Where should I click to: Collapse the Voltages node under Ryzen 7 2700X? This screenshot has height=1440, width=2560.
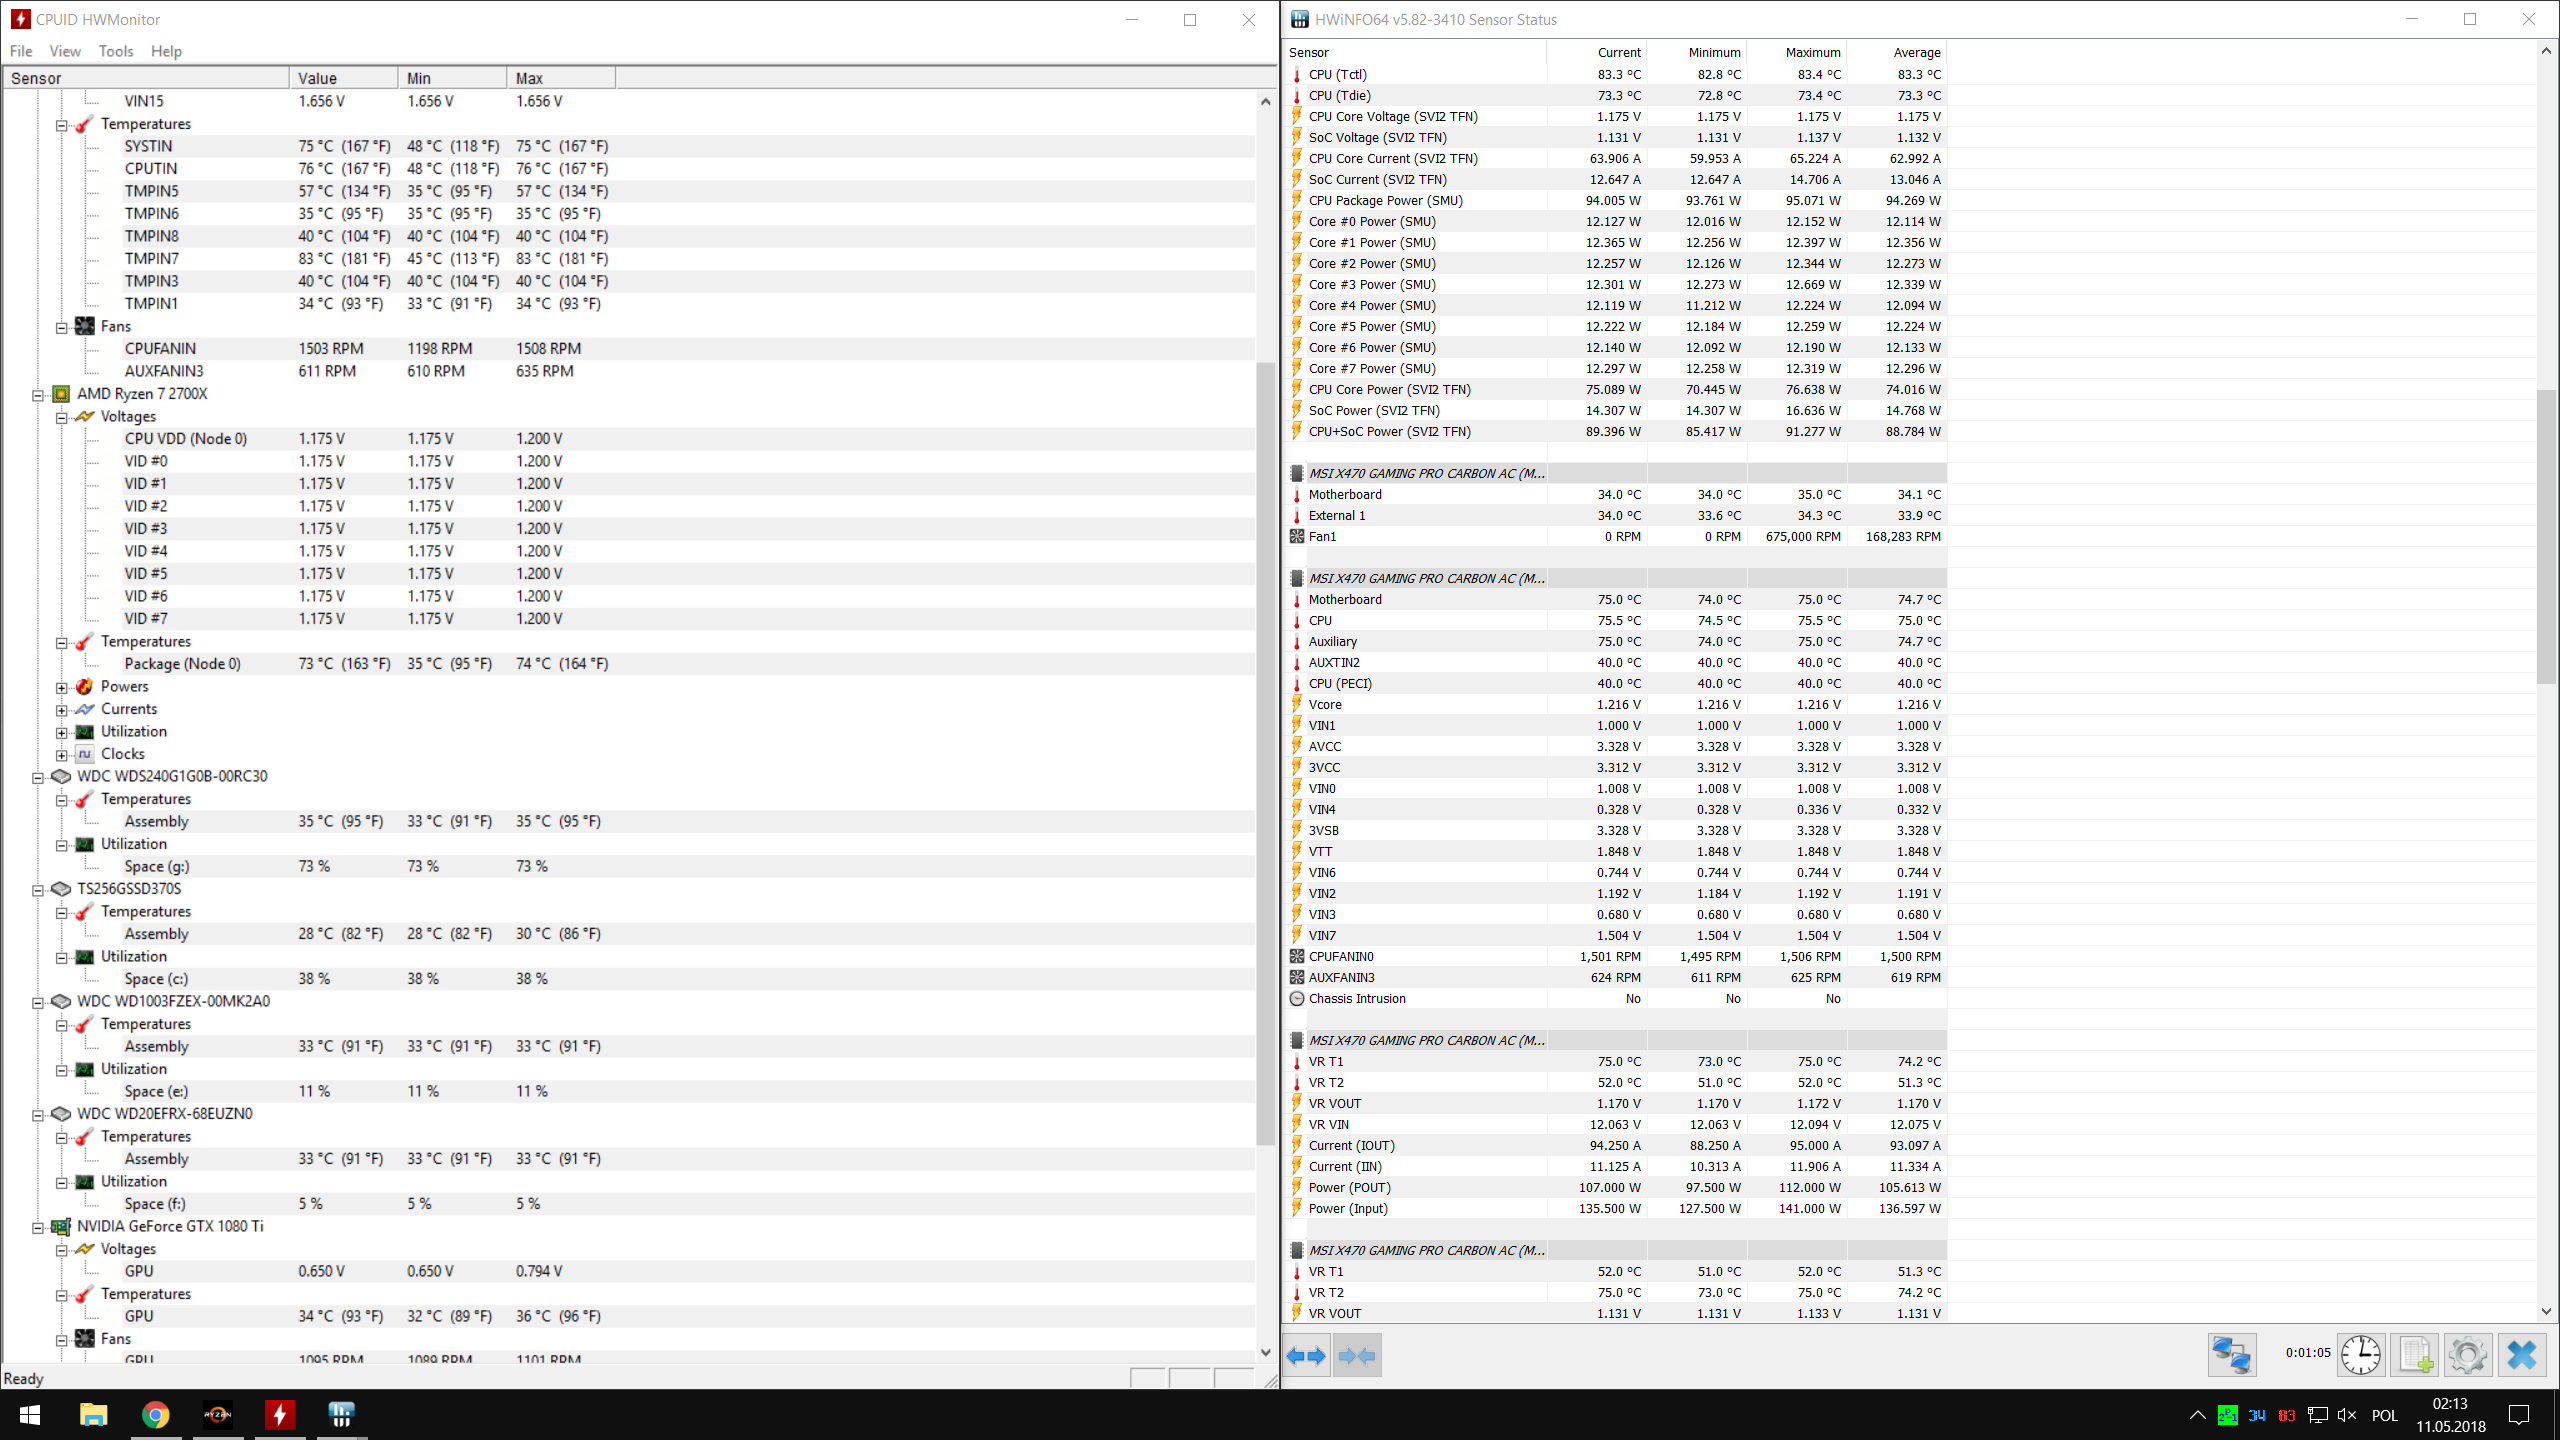click(62, 417)
